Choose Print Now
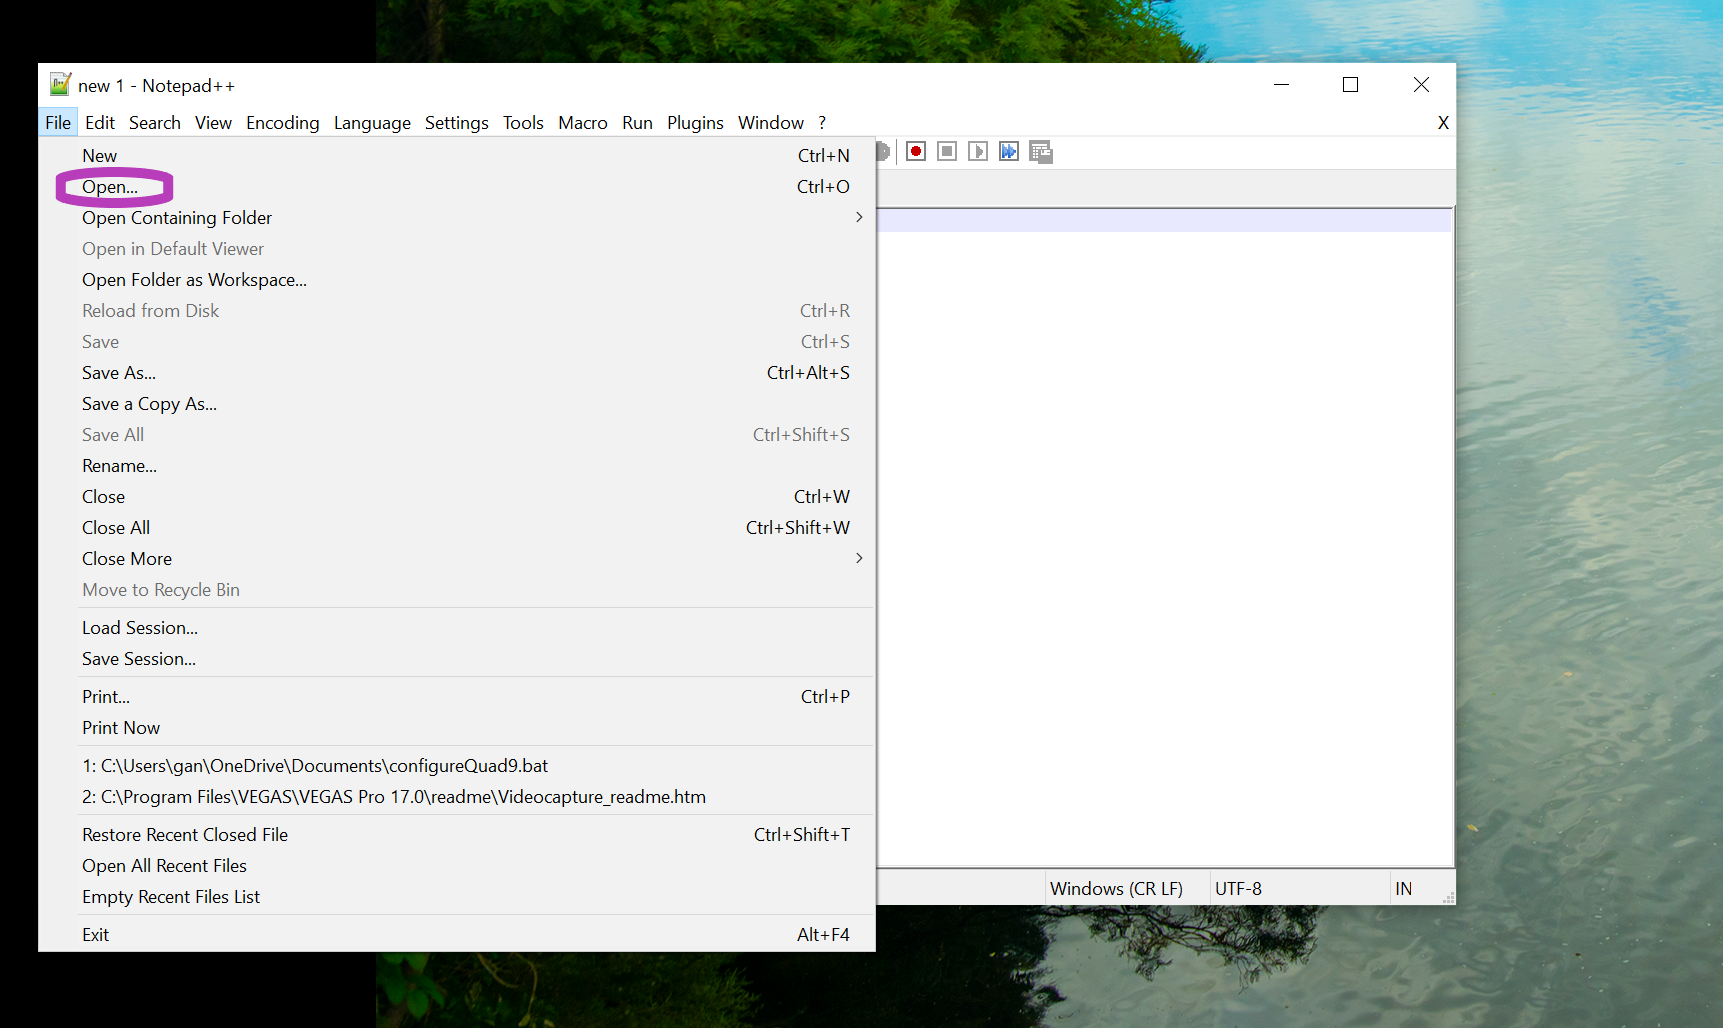The image size is (1723, 1028). click(x=457, y=727)
